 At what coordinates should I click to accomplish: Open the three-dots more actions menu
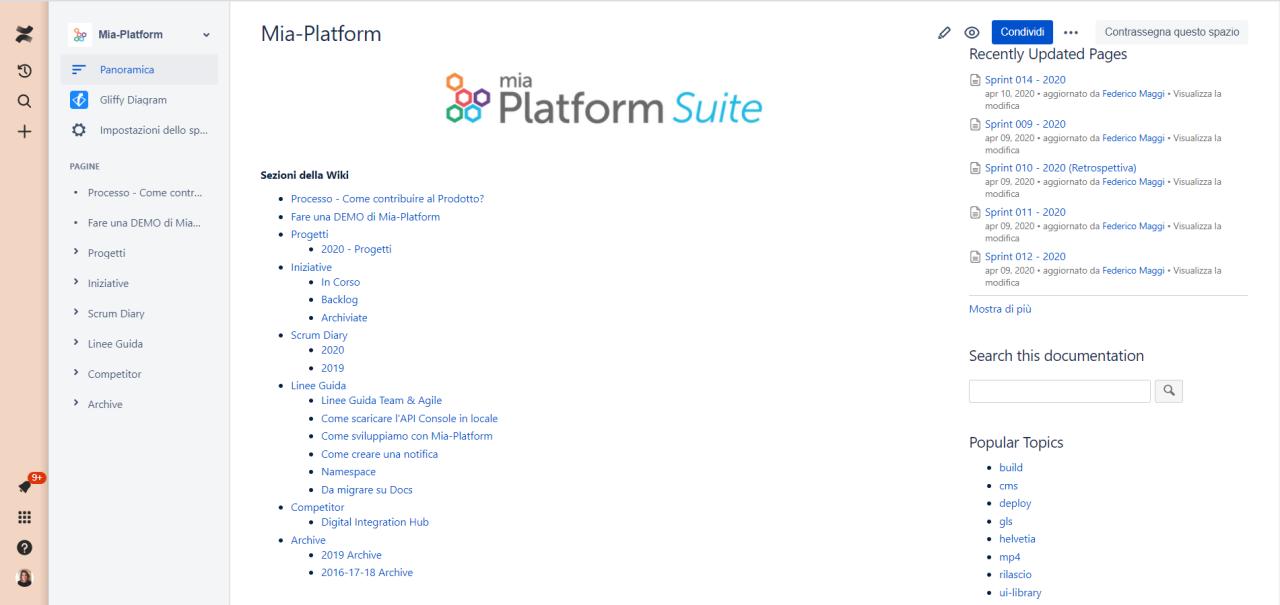[1071, 32]
